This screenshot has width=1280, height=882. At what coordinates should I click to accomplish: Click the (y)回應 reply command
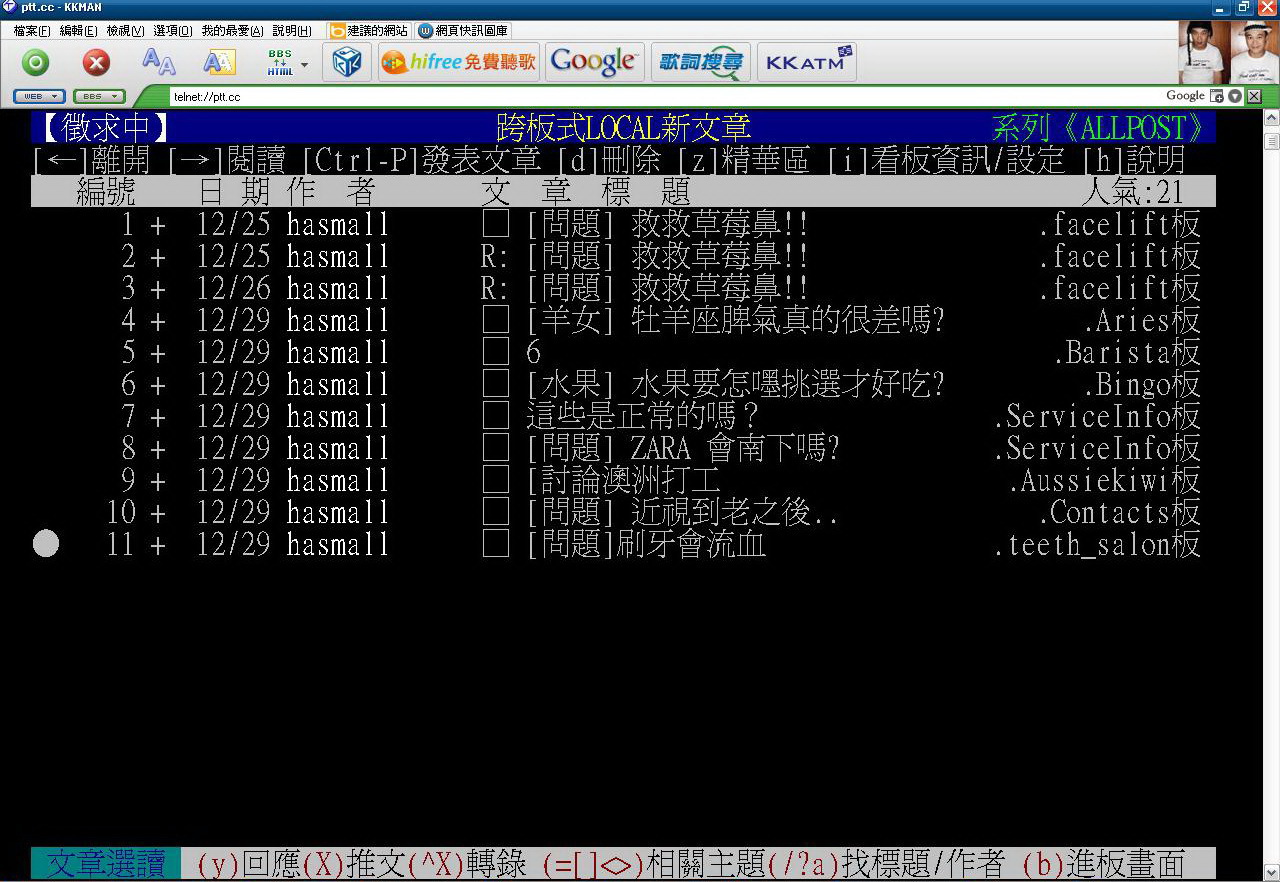pos(249,863)
